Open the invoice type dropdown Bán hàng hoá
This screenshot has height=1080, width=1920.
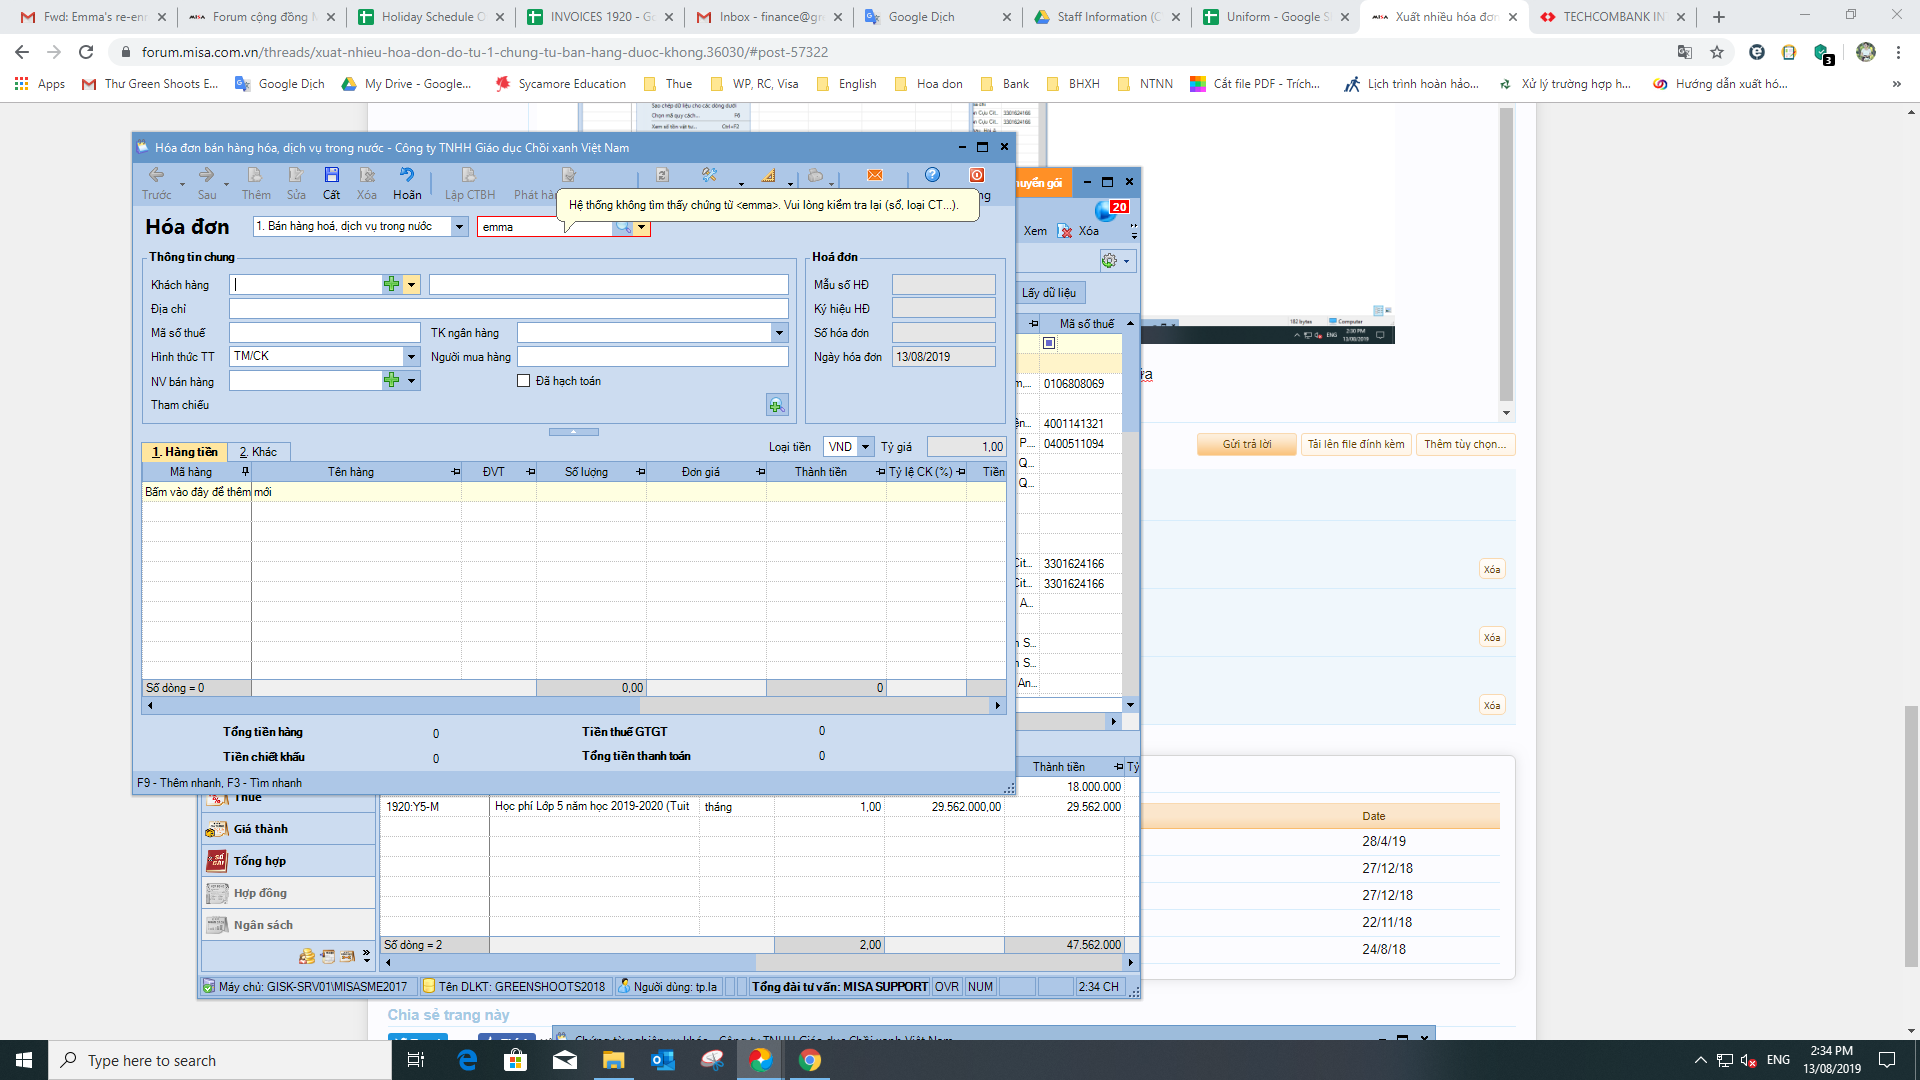point(460,227)
